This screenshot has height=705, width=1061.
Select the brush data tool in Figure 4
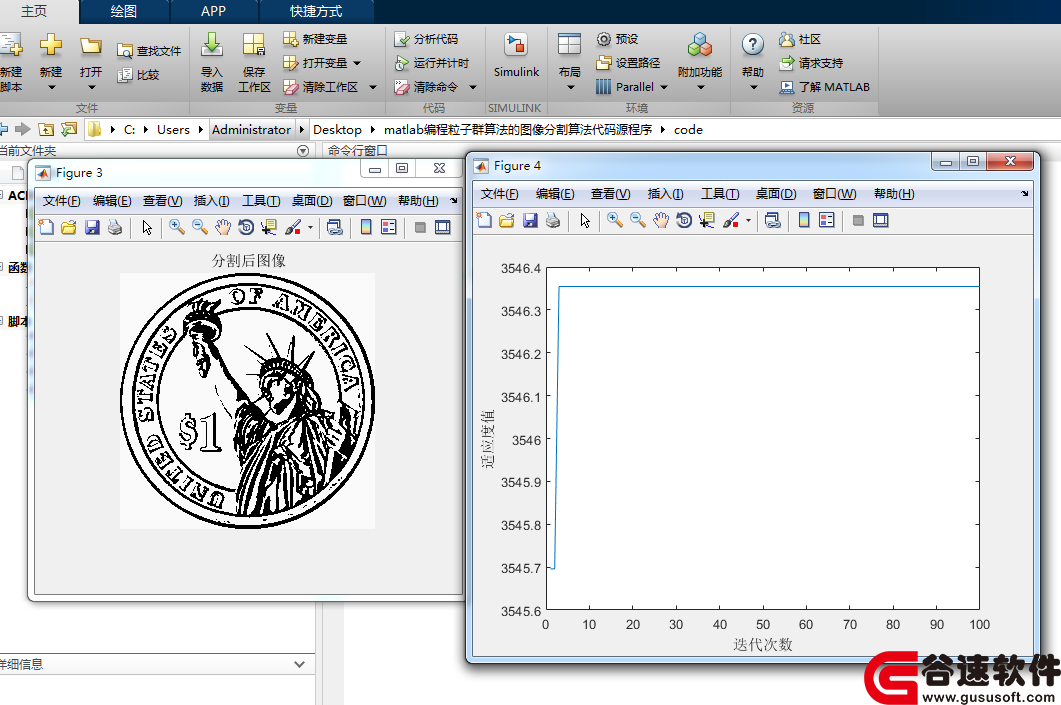pos(731,221)
